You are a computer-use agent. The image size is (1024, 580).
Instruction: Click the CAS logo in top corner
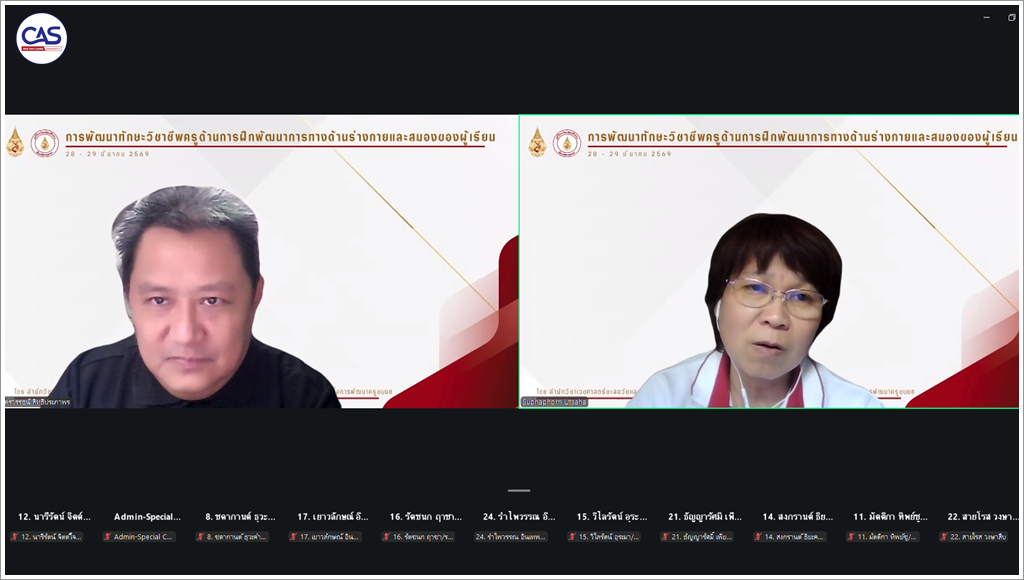(x=42, y=39)
